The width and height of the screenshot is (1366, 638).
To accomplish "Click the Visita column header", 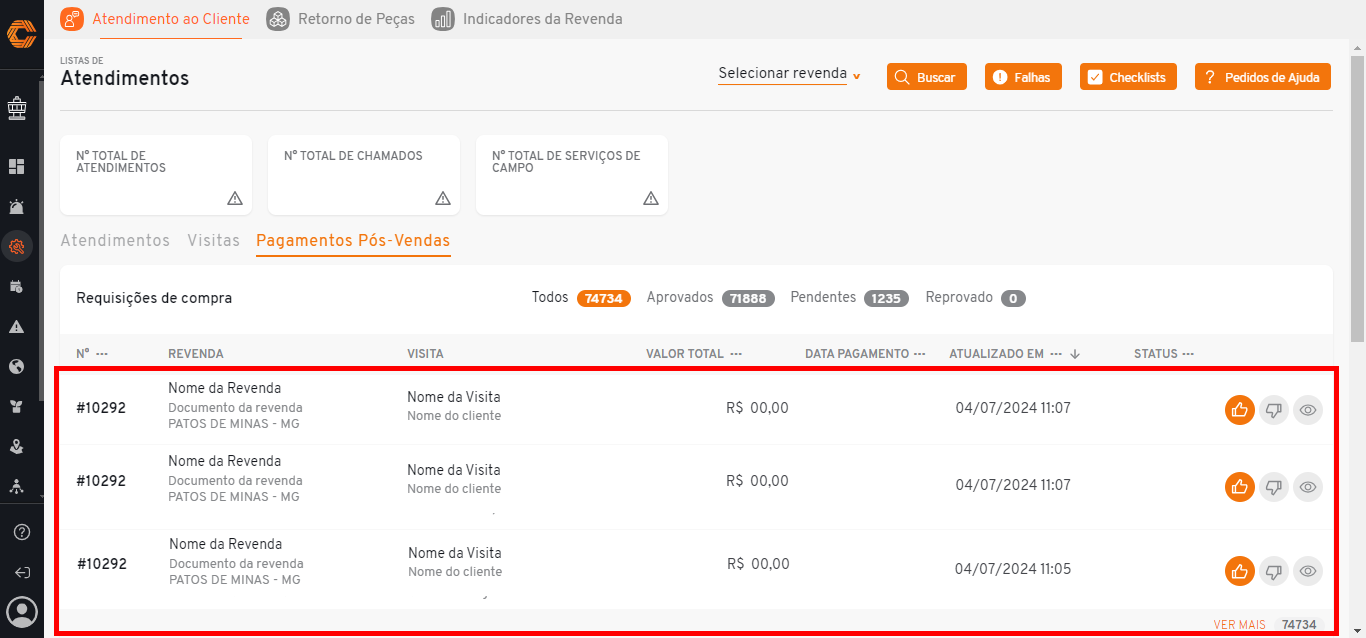I will 425,354.
